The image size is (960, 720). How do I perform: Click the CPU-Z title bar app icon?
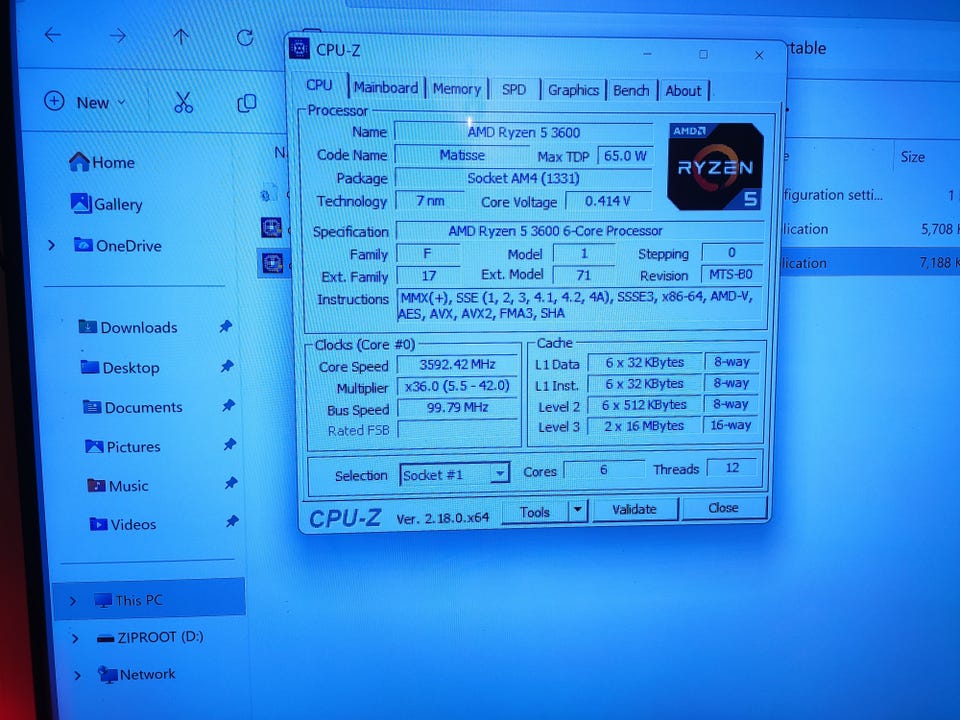(x=299, y=48)
